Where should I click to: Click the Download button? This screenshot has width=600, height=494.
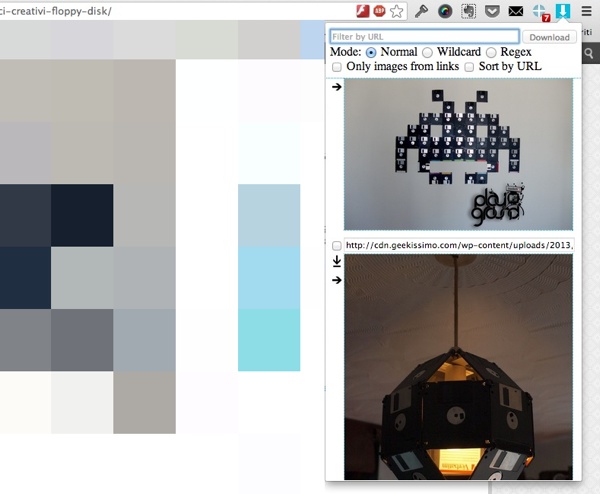(549, 37)
